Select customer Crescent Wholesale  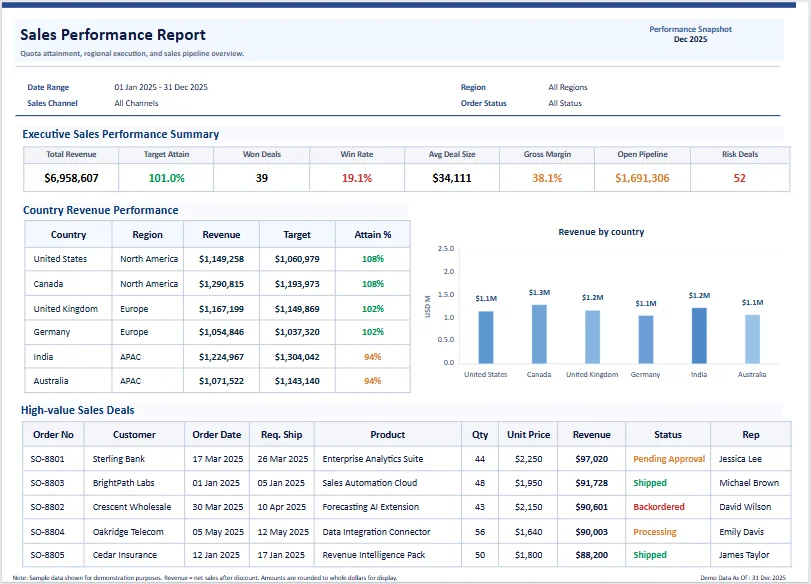point(131,507)
